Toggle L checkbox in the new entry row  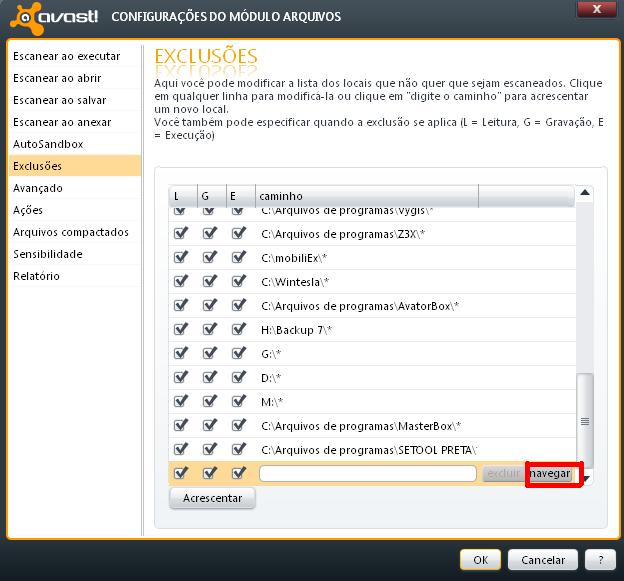click(181, 473)
